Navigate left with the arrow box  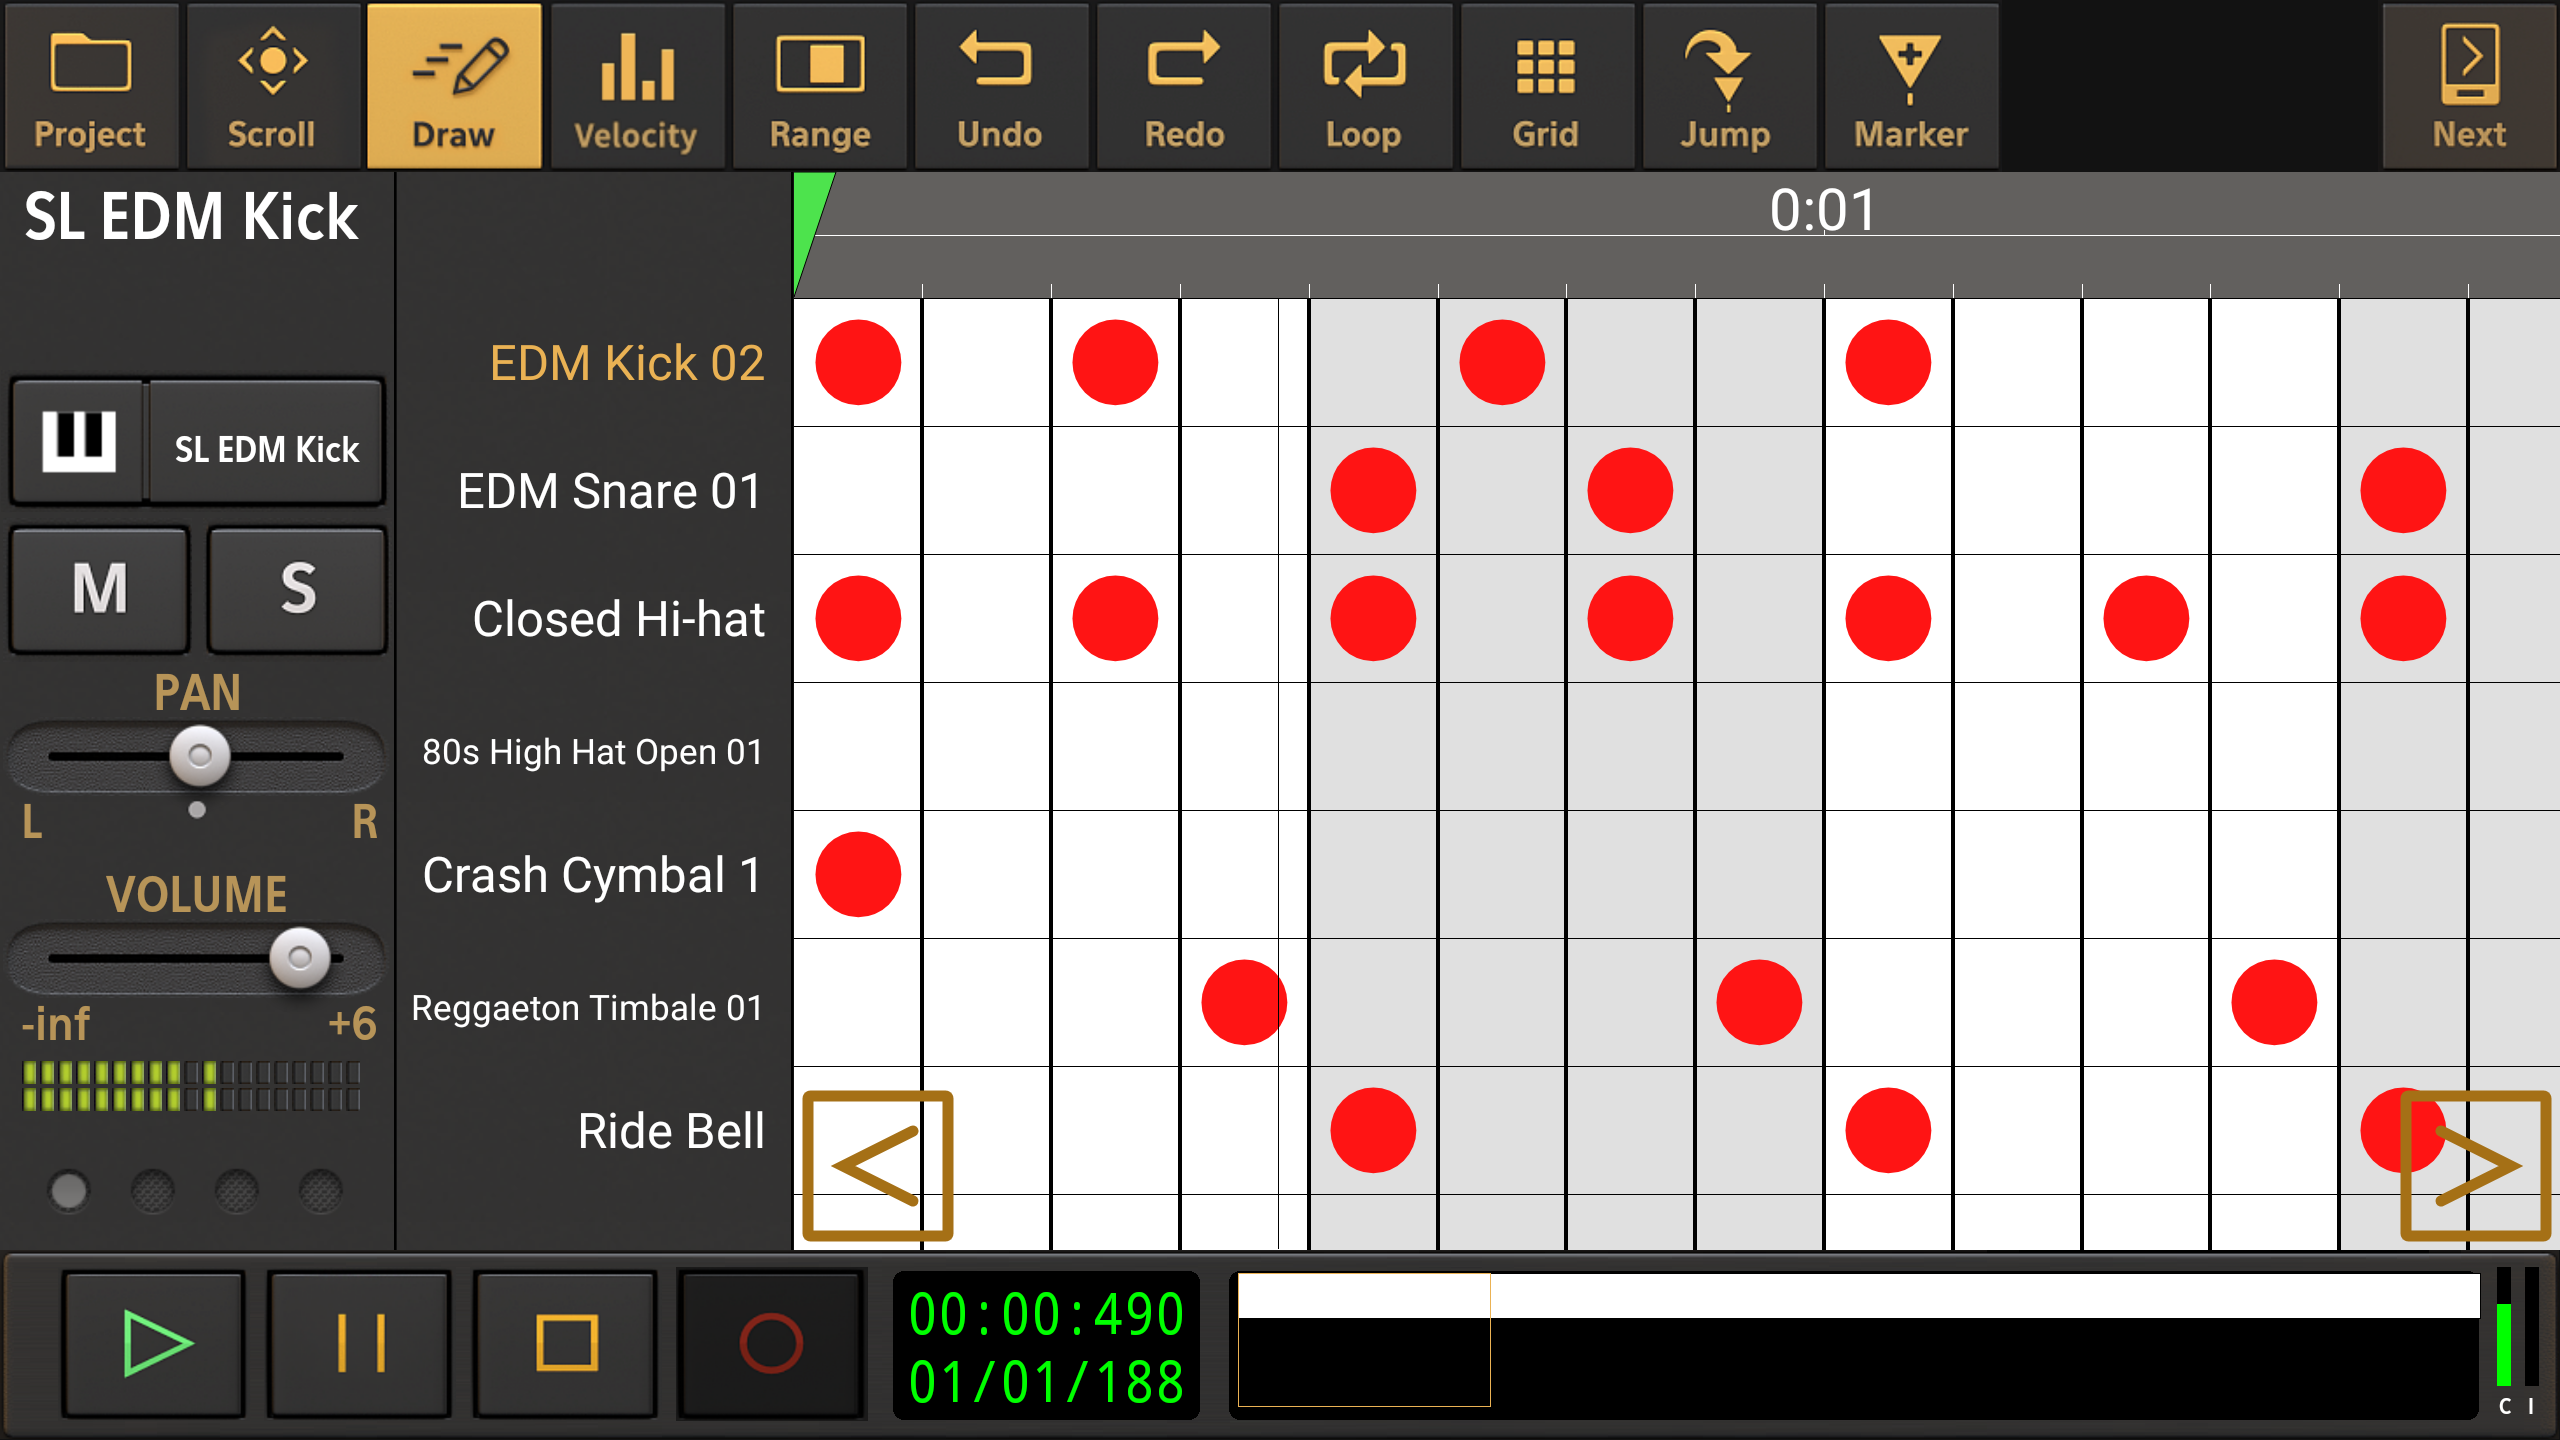[877, 1166]
